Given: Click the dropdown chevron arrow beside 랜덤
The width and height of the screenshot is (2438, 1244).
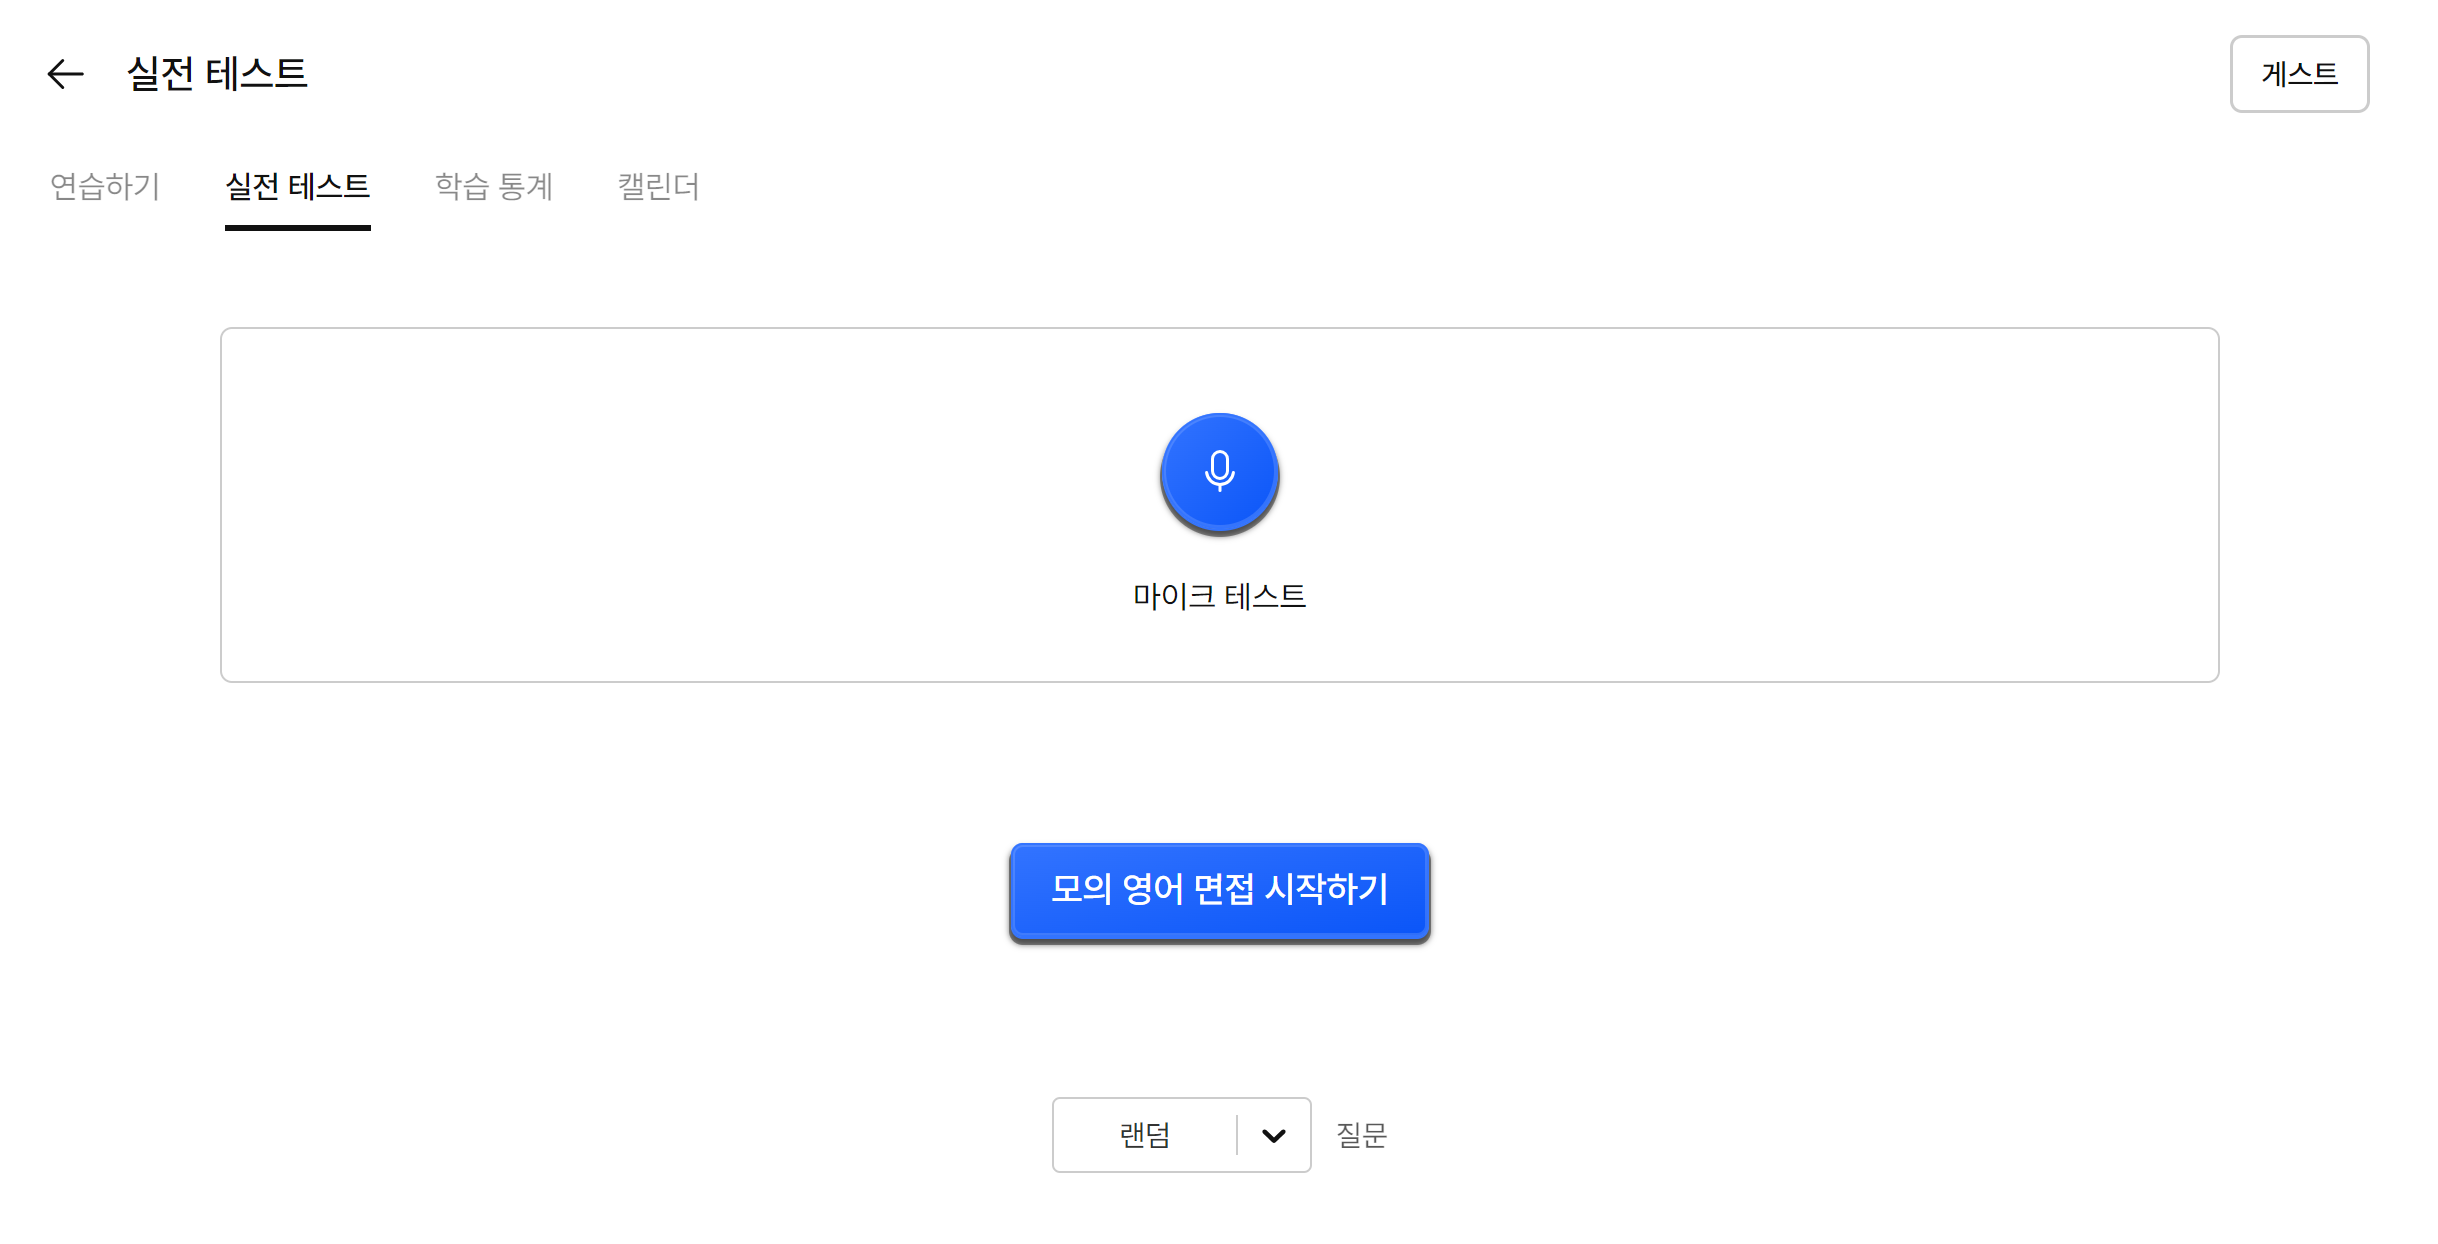Looking at the screenshot, I should 1273,1135.
